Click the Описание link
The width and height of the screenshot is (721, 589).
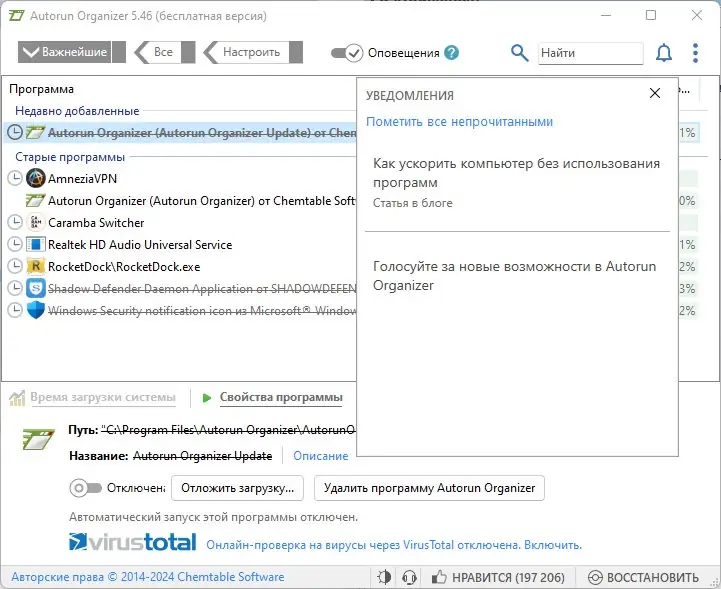pos(320,456)
